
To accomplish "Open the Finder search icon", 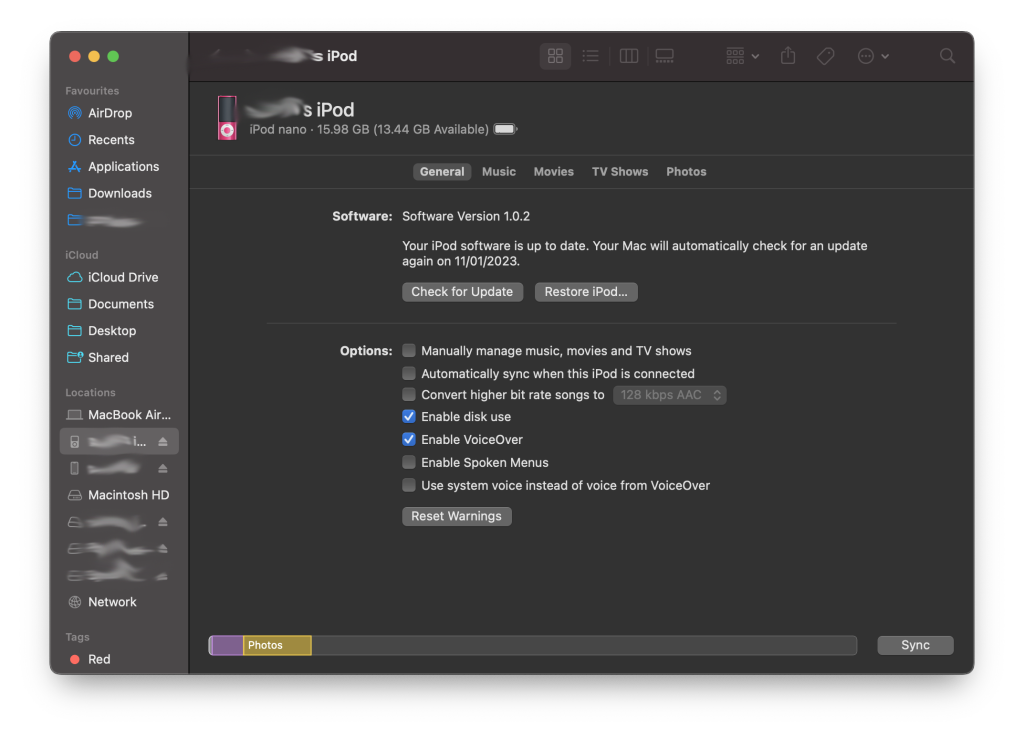I will pos(947,56).
